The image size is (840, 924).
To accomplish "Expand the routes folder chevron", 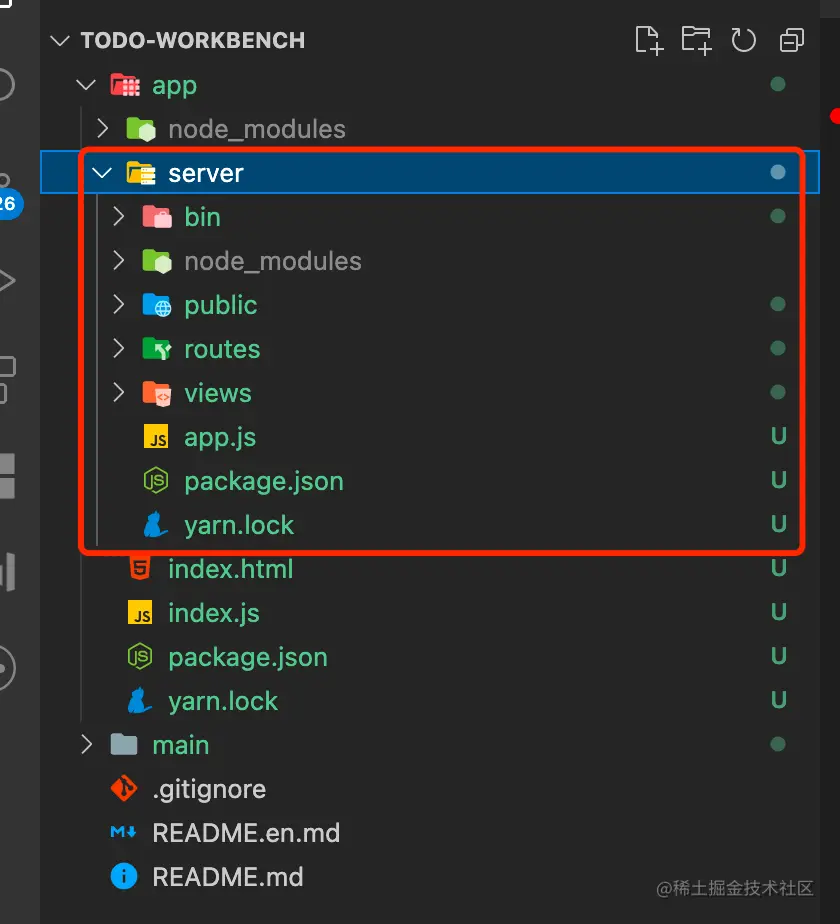I will [x=119, y=349].
